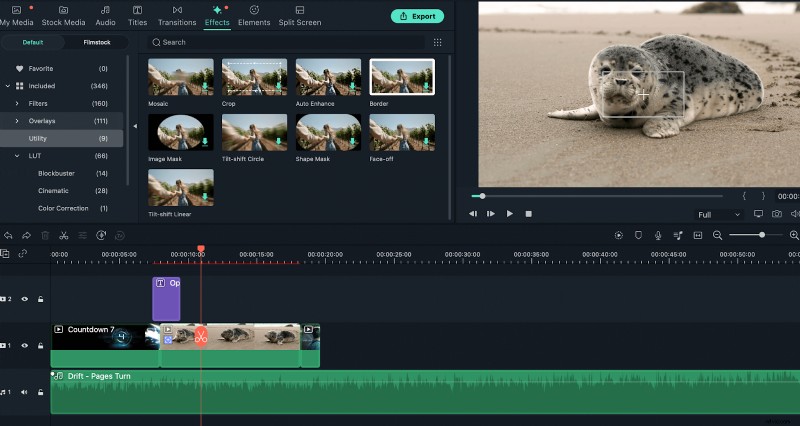Lock video track 2
Image resolution: width=800 pixels, height=426 pixels.
click(40, 299)
